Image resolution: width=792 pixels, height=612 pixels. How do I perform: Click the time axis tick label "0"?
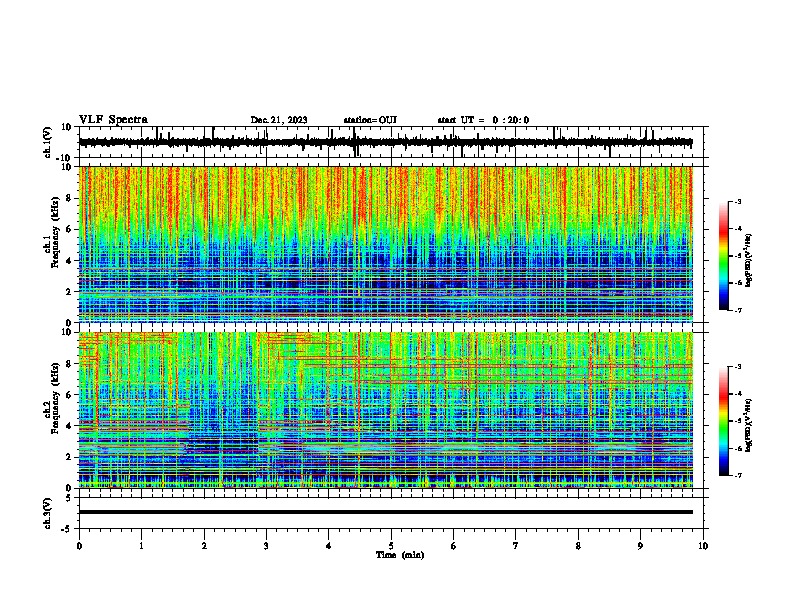pyautogui.click(x=79, y=546)
